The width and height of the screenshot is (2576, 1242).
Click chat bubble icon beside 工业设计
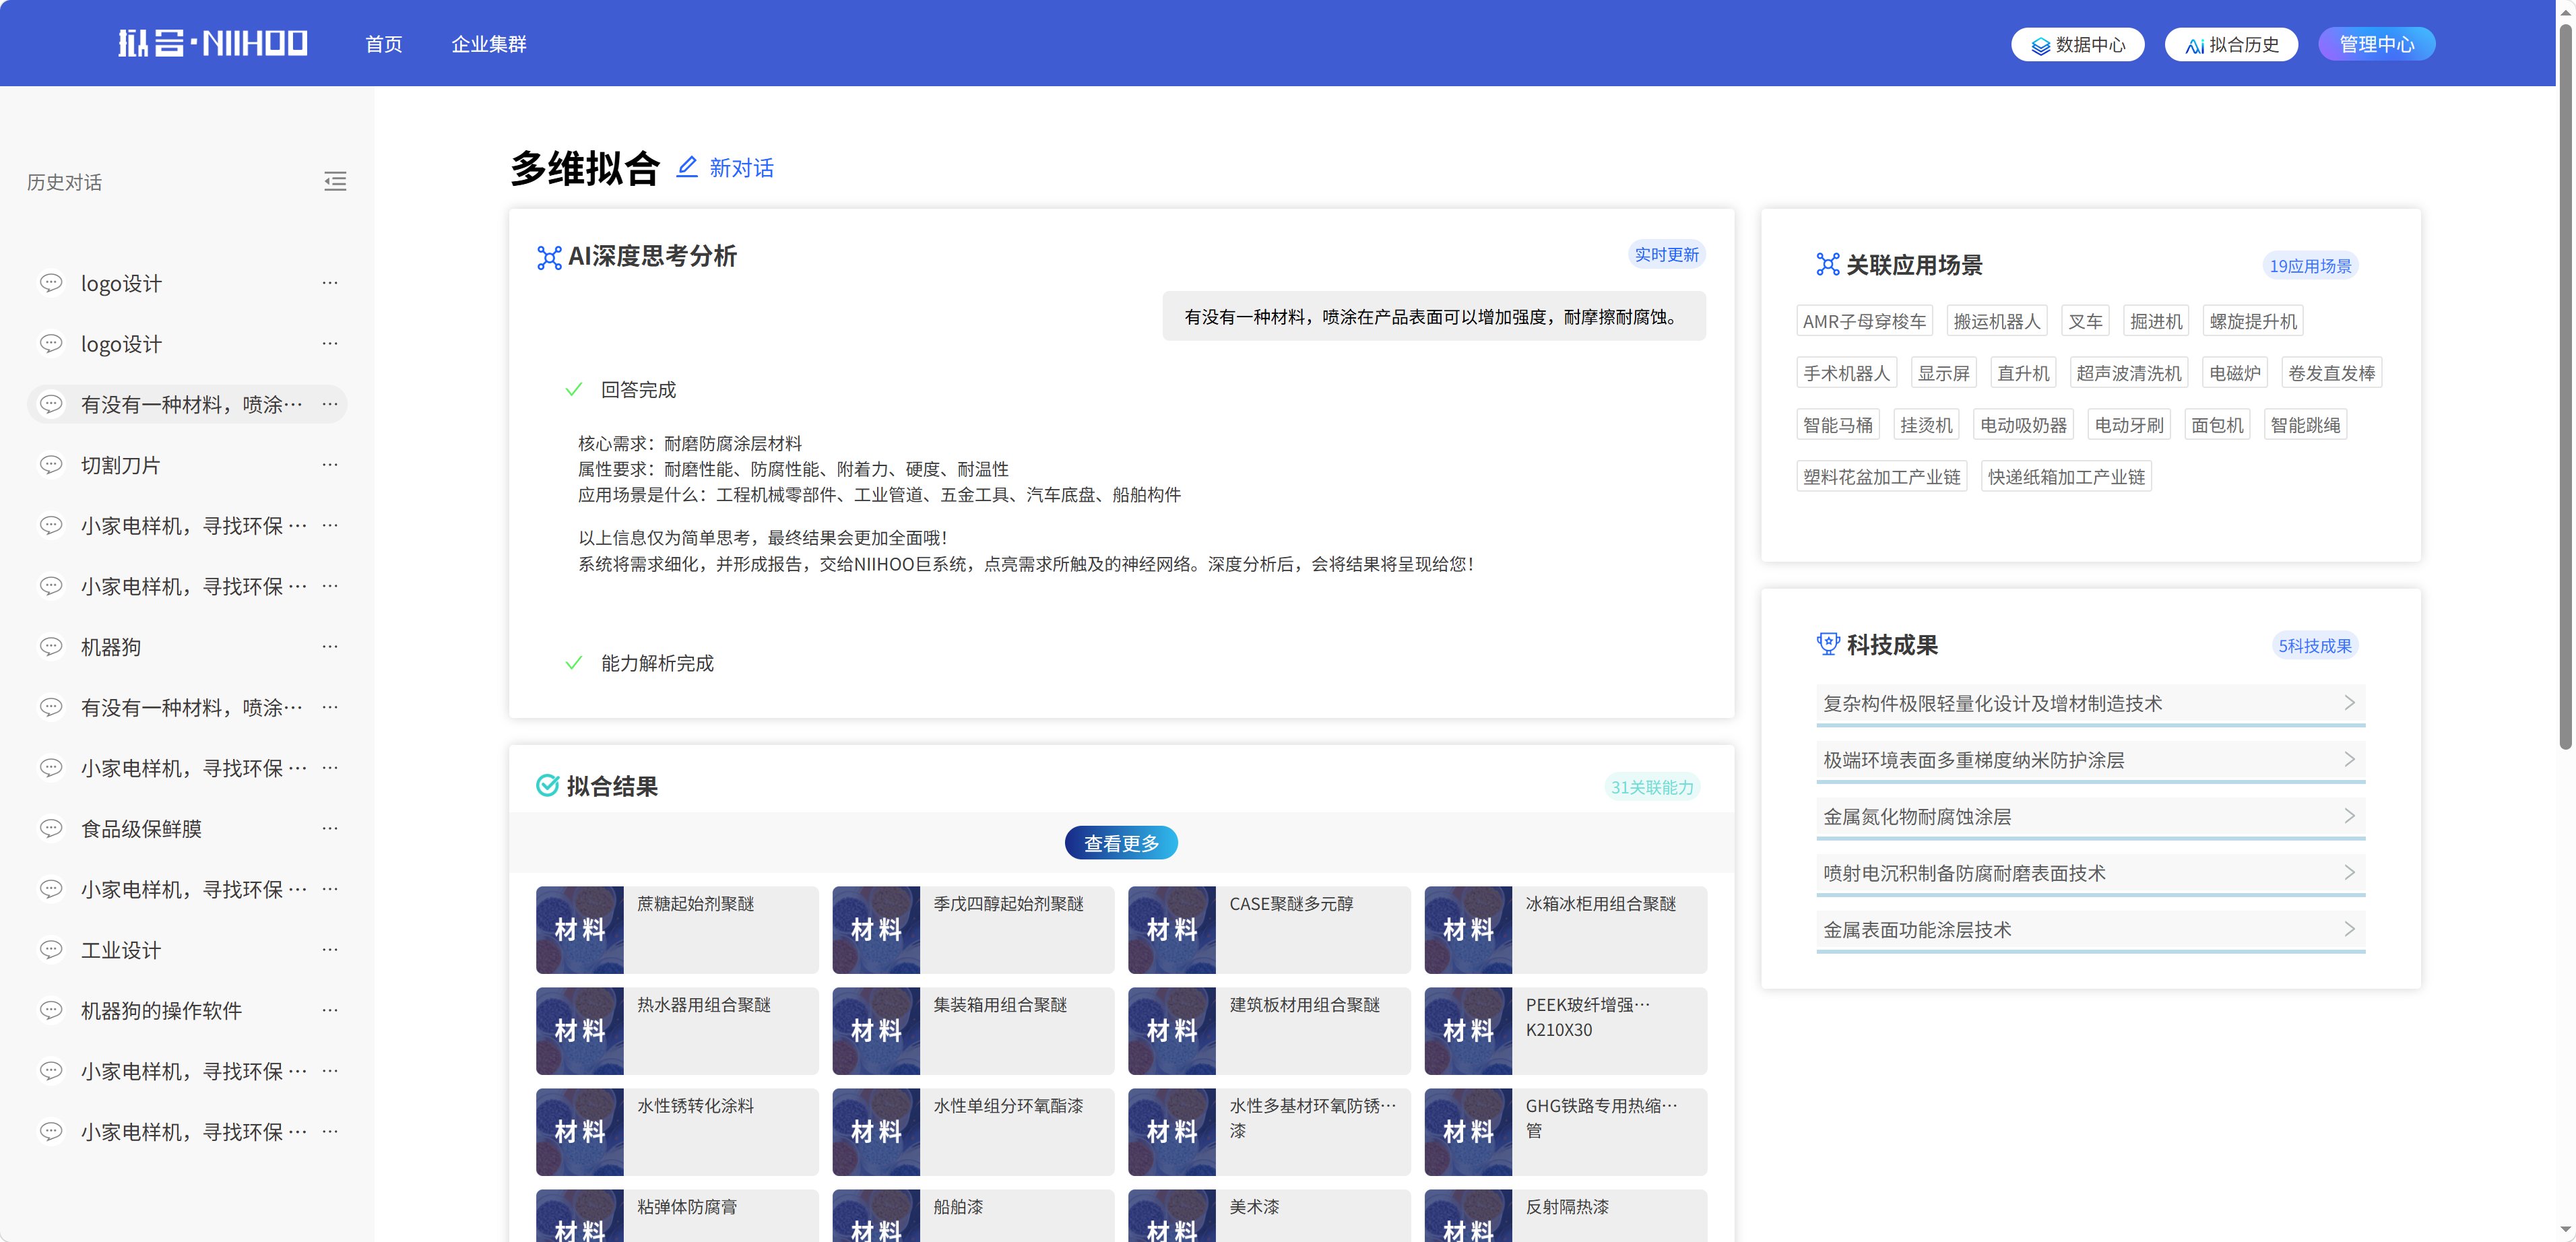tap(51, 949)
